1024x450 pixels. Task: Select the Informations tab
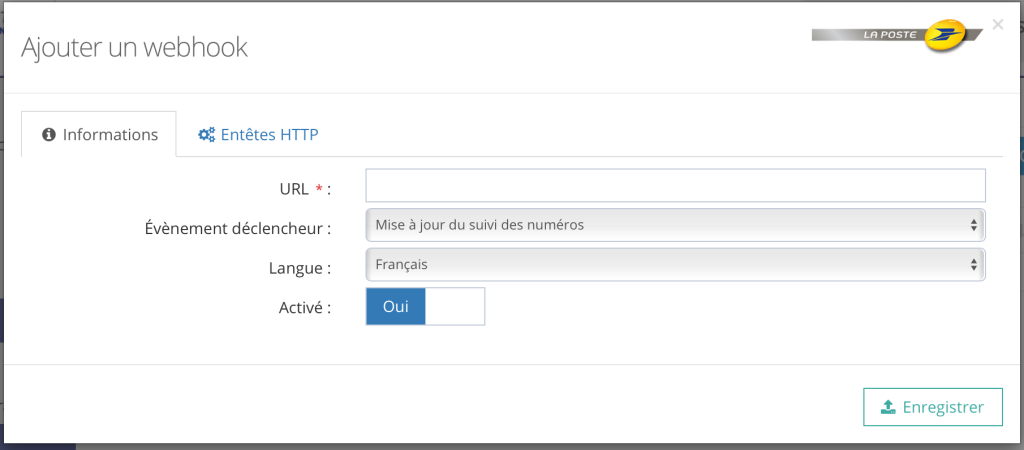pos(99,135)
